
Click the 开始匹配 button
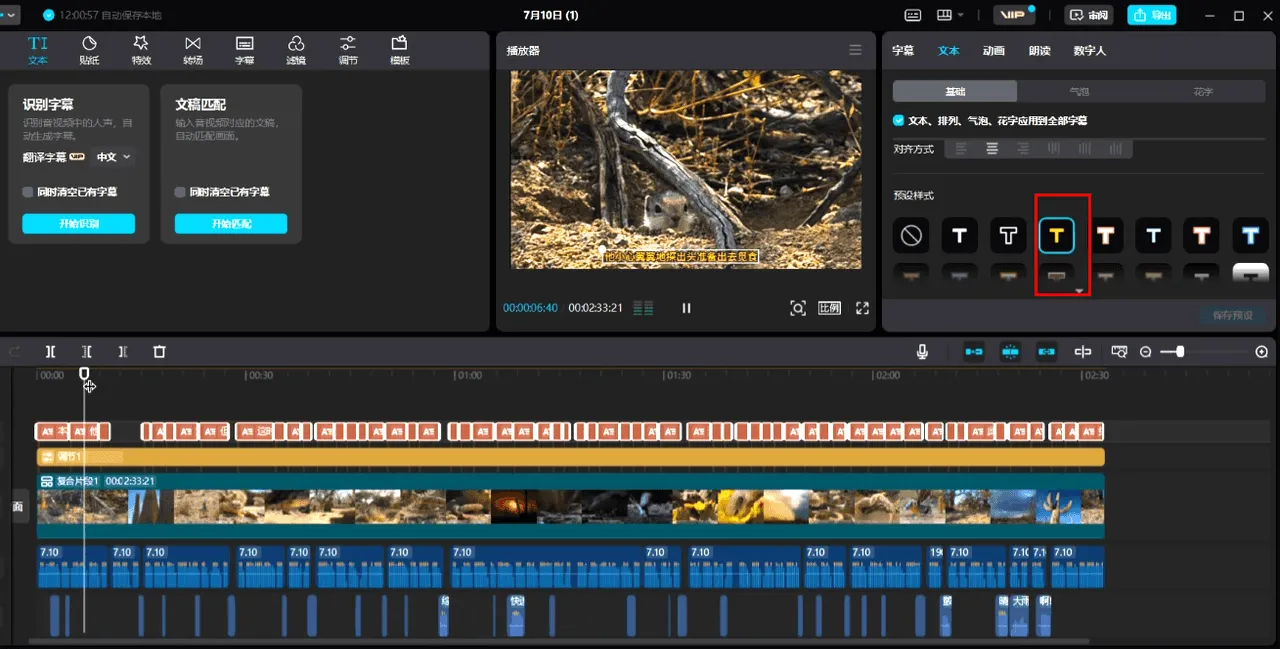tap(231, 223)
